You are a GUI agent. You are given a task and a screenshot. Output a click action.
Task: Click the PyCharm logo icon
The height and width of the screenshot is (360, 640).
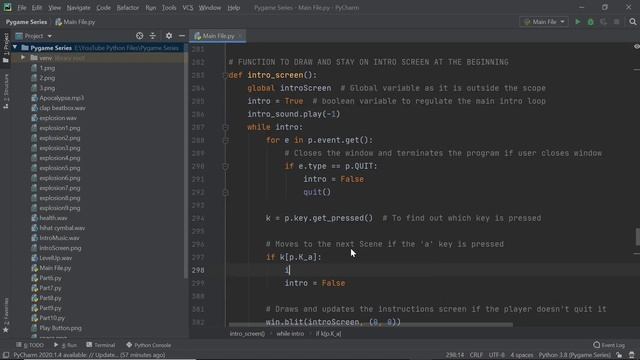[7, 7]
